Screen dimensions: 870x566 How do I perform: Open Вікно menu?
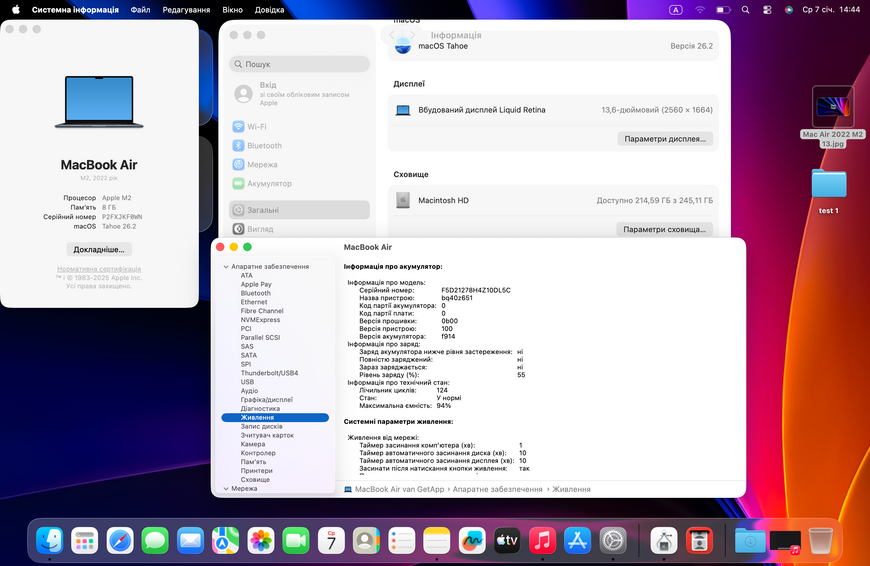(232, 9)
